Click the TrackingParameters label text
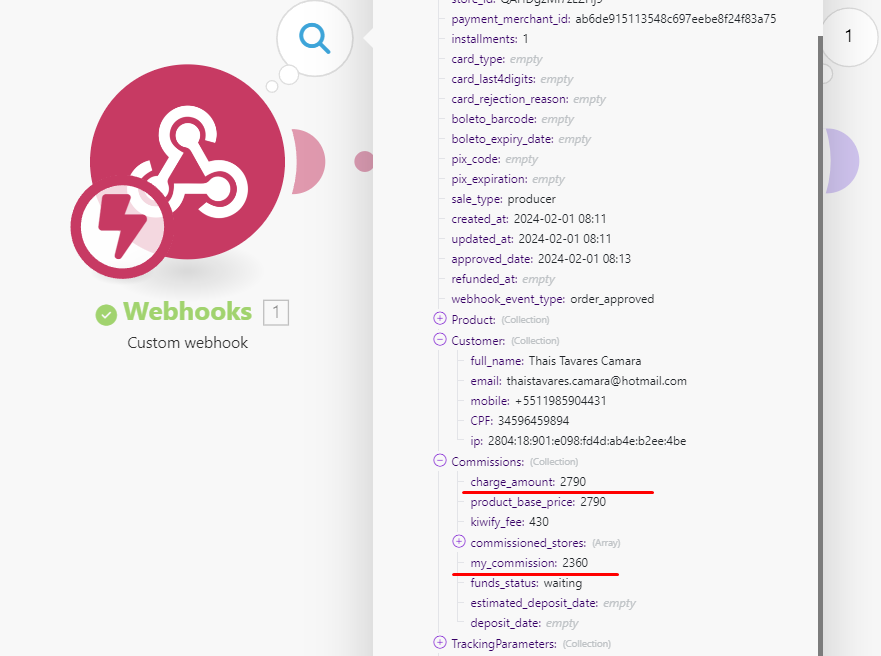The image size is (881, 656). pyautogui.click(x=504, y=644)
